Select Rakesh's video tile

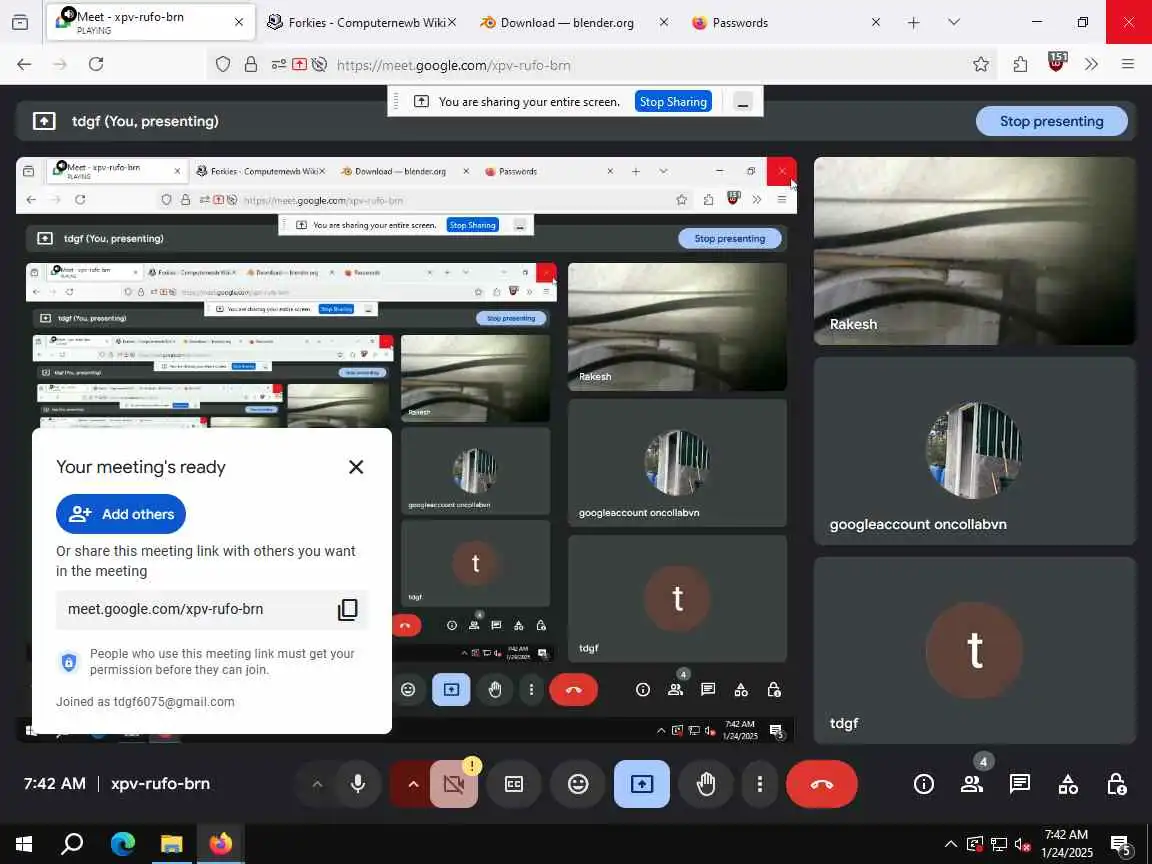pyautogui.click(x=974, y=251)
